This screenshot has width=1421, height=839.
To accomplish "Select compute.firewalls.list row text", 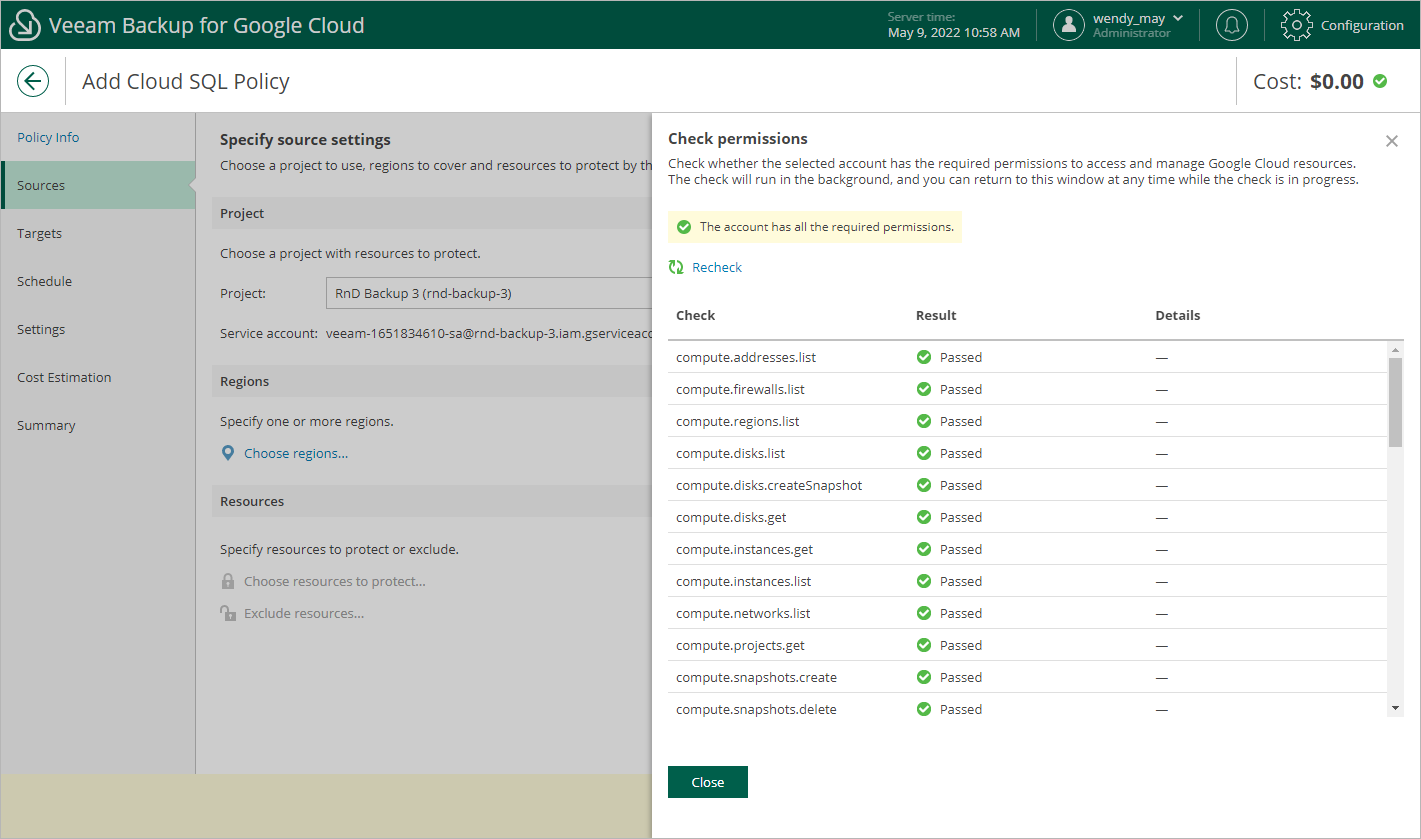I will 741,389.
